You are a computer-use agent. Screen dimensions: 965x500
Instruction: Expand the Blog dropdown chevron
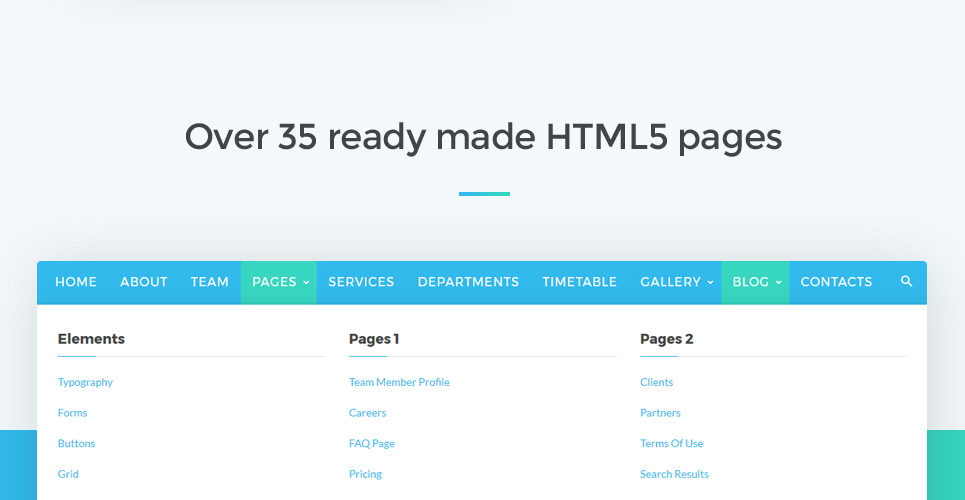778,283
